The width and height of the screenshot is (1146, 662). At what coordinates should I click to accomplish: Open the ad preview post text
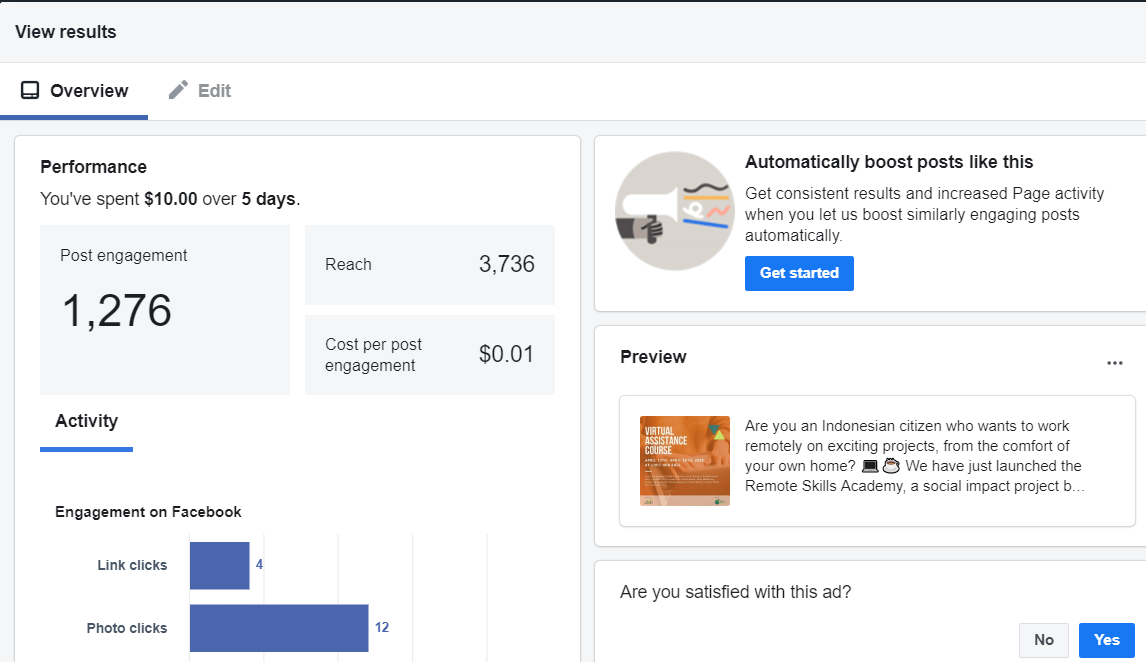click(x=914, y=456)
